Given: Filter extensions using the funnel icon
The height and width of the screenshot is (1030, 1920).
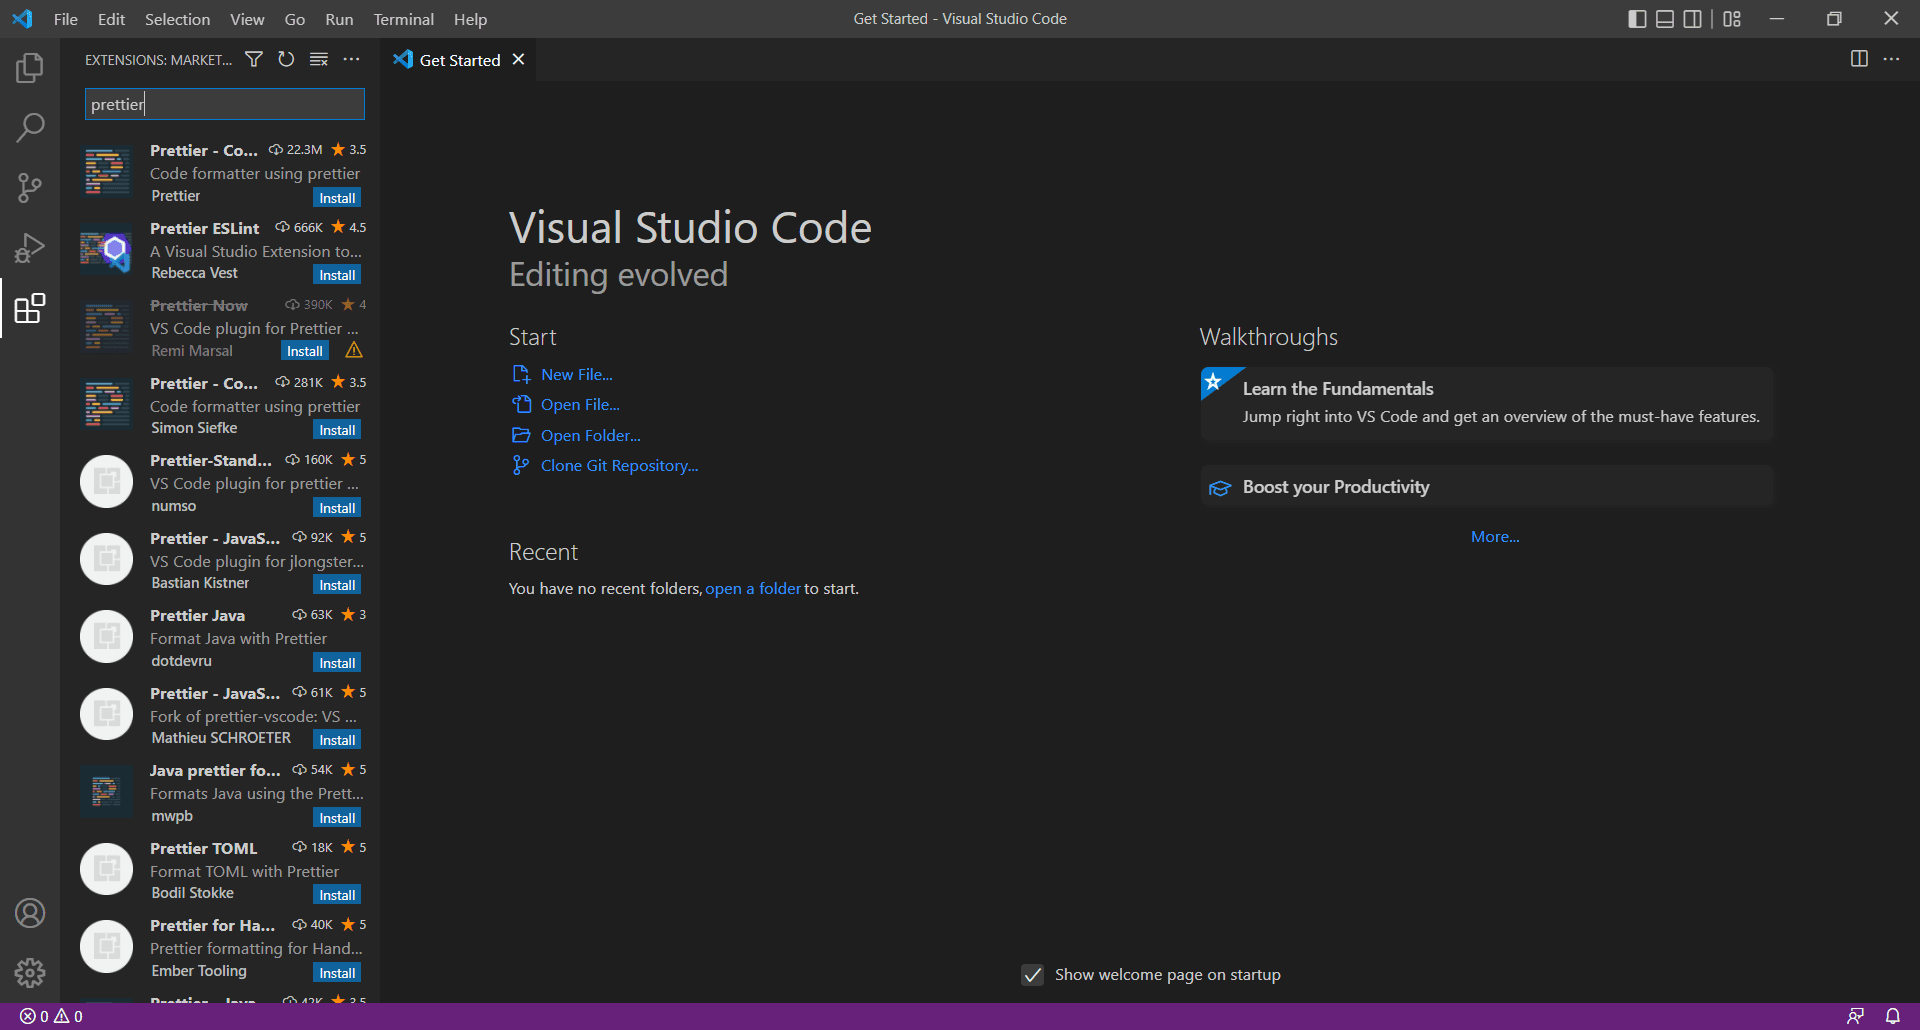Looking at the screenshot, I should coord(254,60).
